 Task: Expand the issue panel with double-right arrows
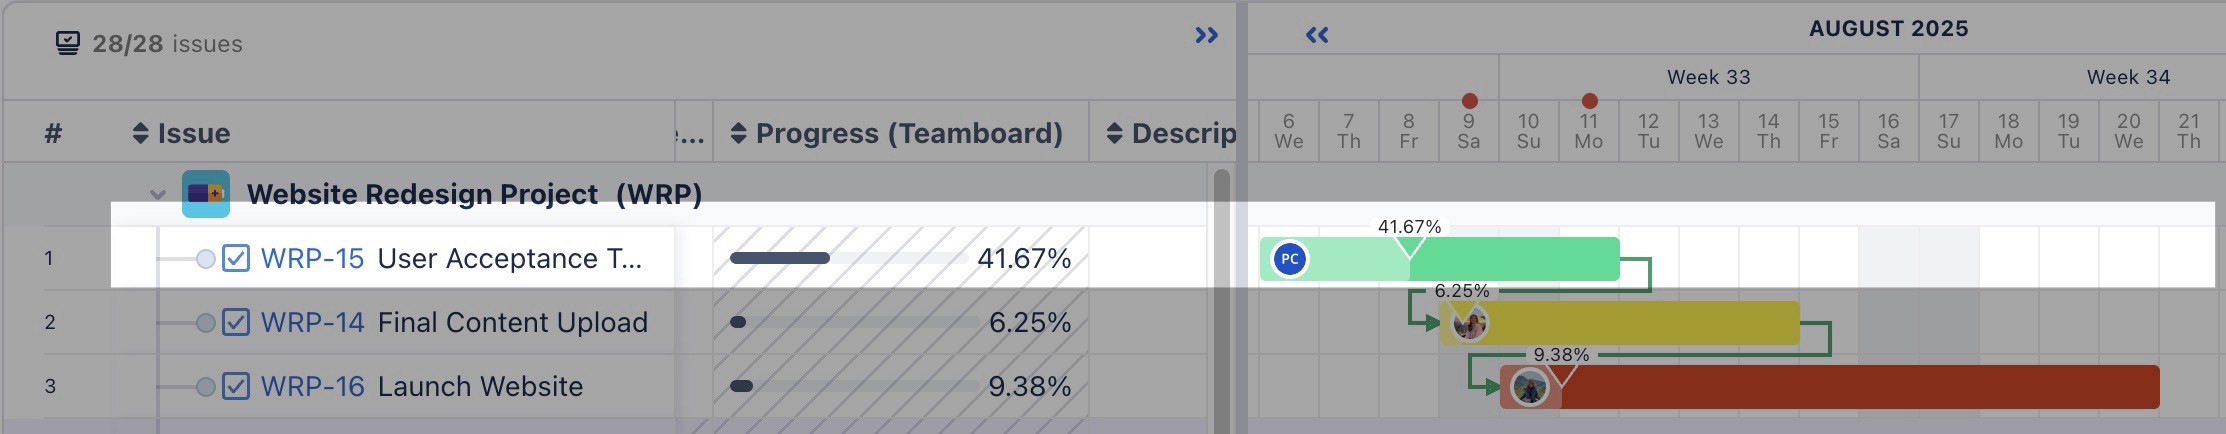point(1207,36)
